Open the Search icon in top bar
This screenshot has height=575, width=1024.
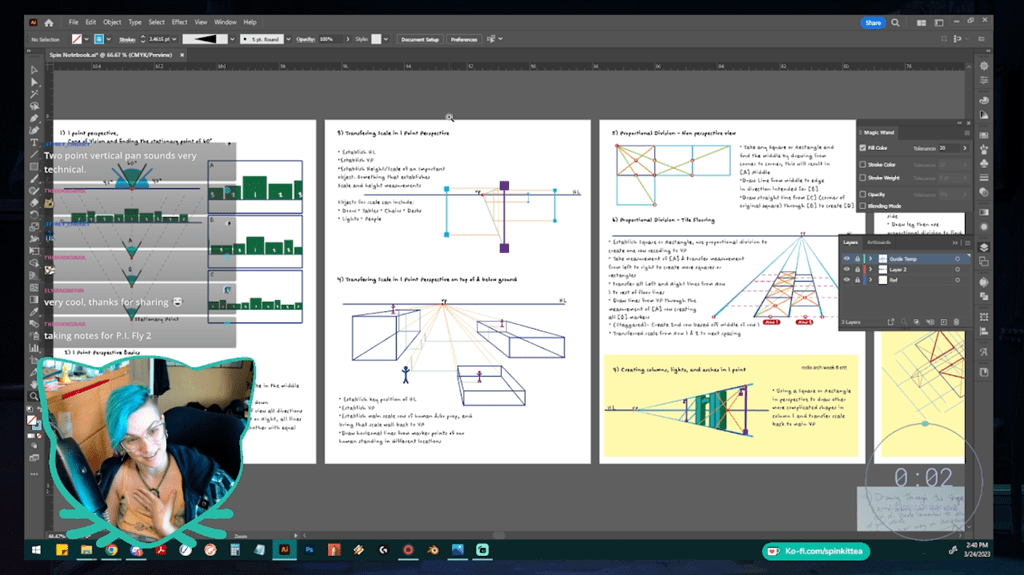(895, 22)
